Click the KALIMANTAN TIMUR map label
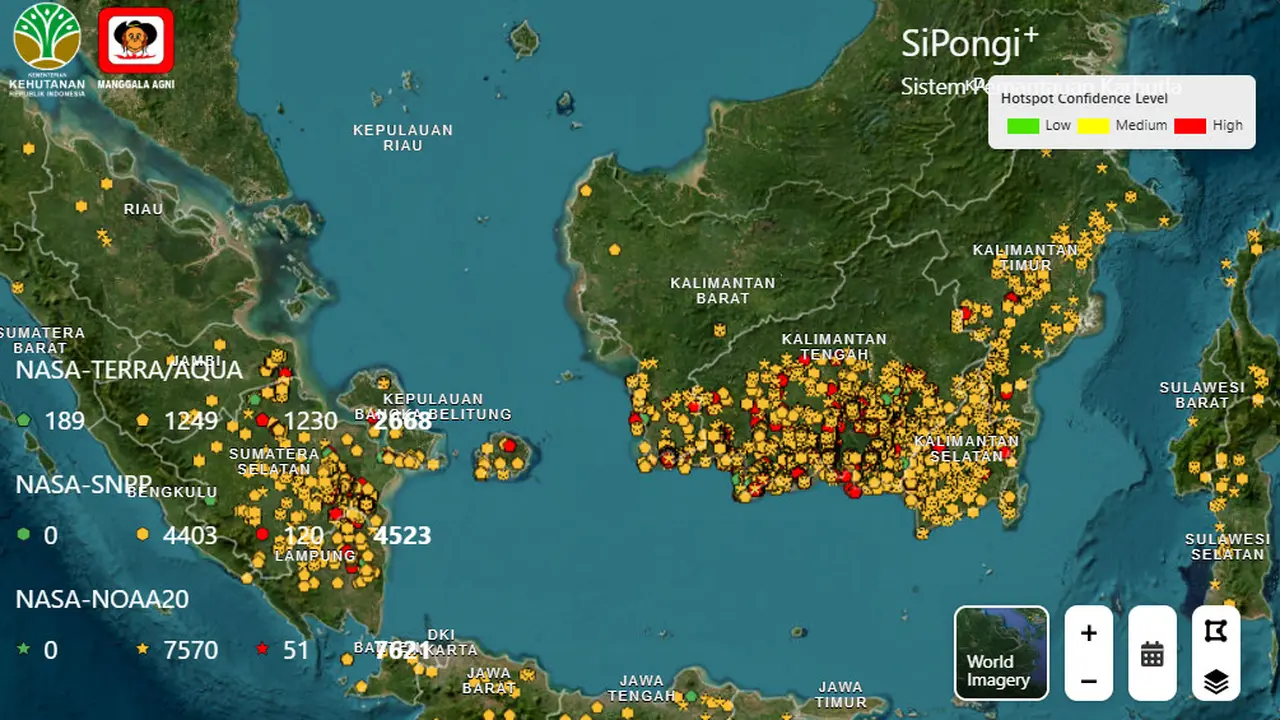The width and height of the screenshot is (1280, 720). (x=1025, y=257)
